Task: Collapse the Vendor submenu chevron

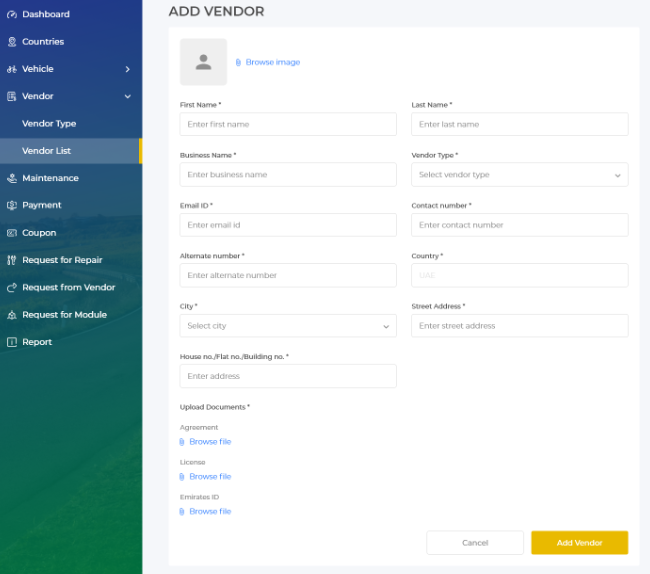Action: [128, 97]
